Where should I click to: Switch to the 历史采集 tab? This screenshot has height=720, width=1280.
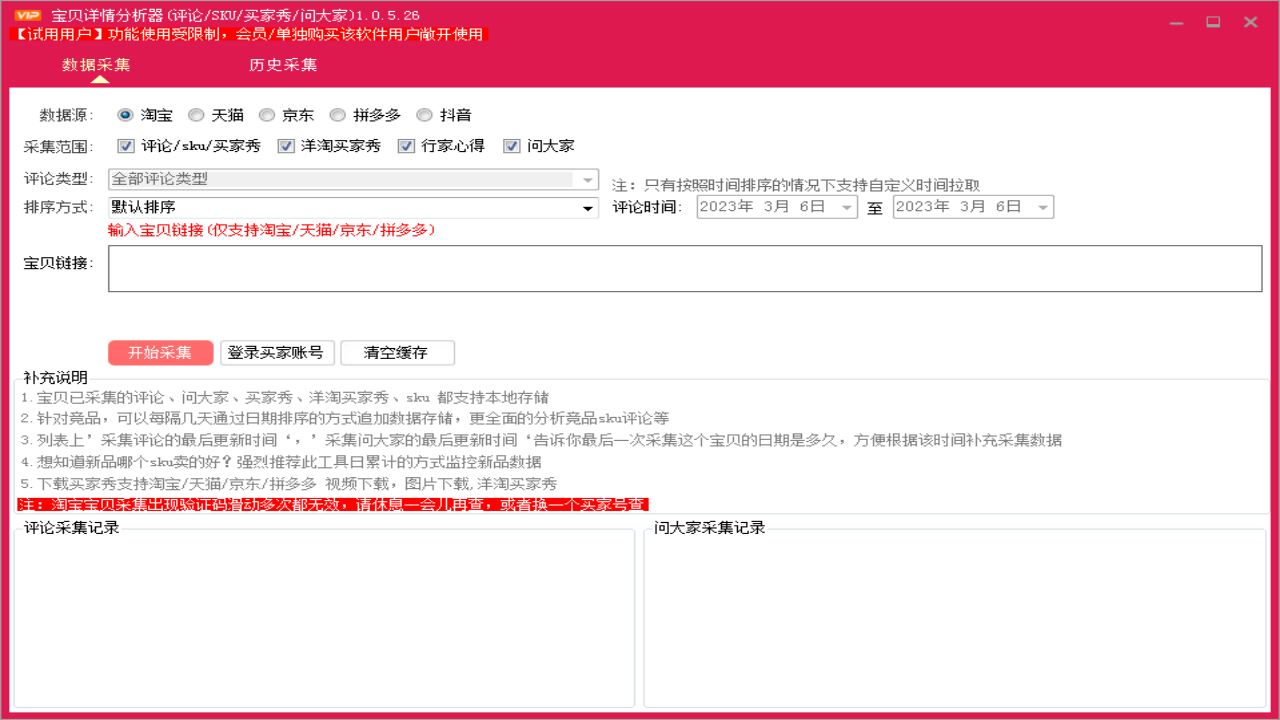(283, 63)
